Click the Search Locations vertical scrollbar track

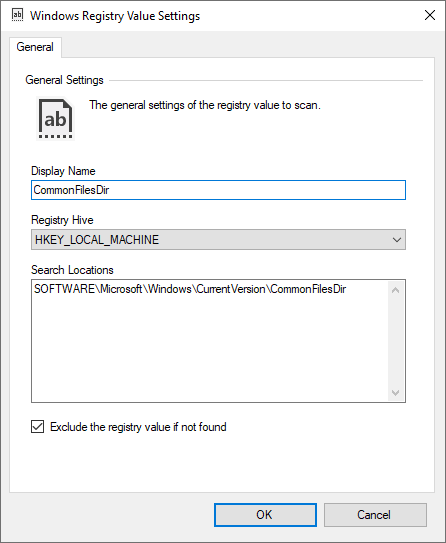[x=395, y=341]
